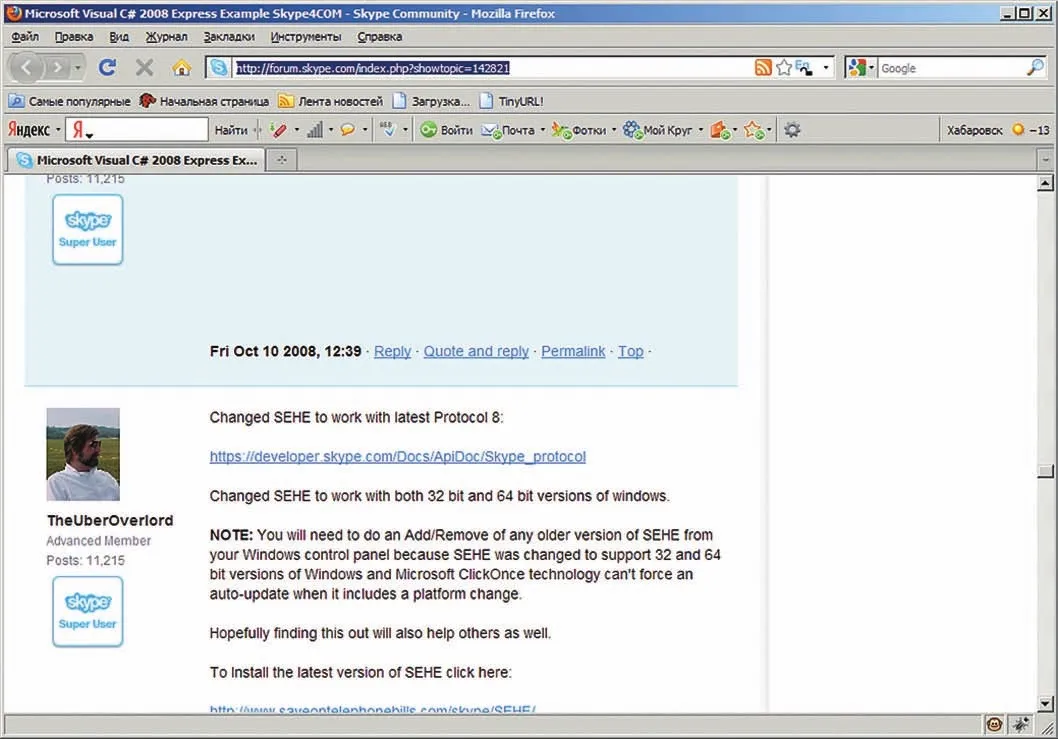
Task: Open a new tab with the plus button
Action: (281, 160)
